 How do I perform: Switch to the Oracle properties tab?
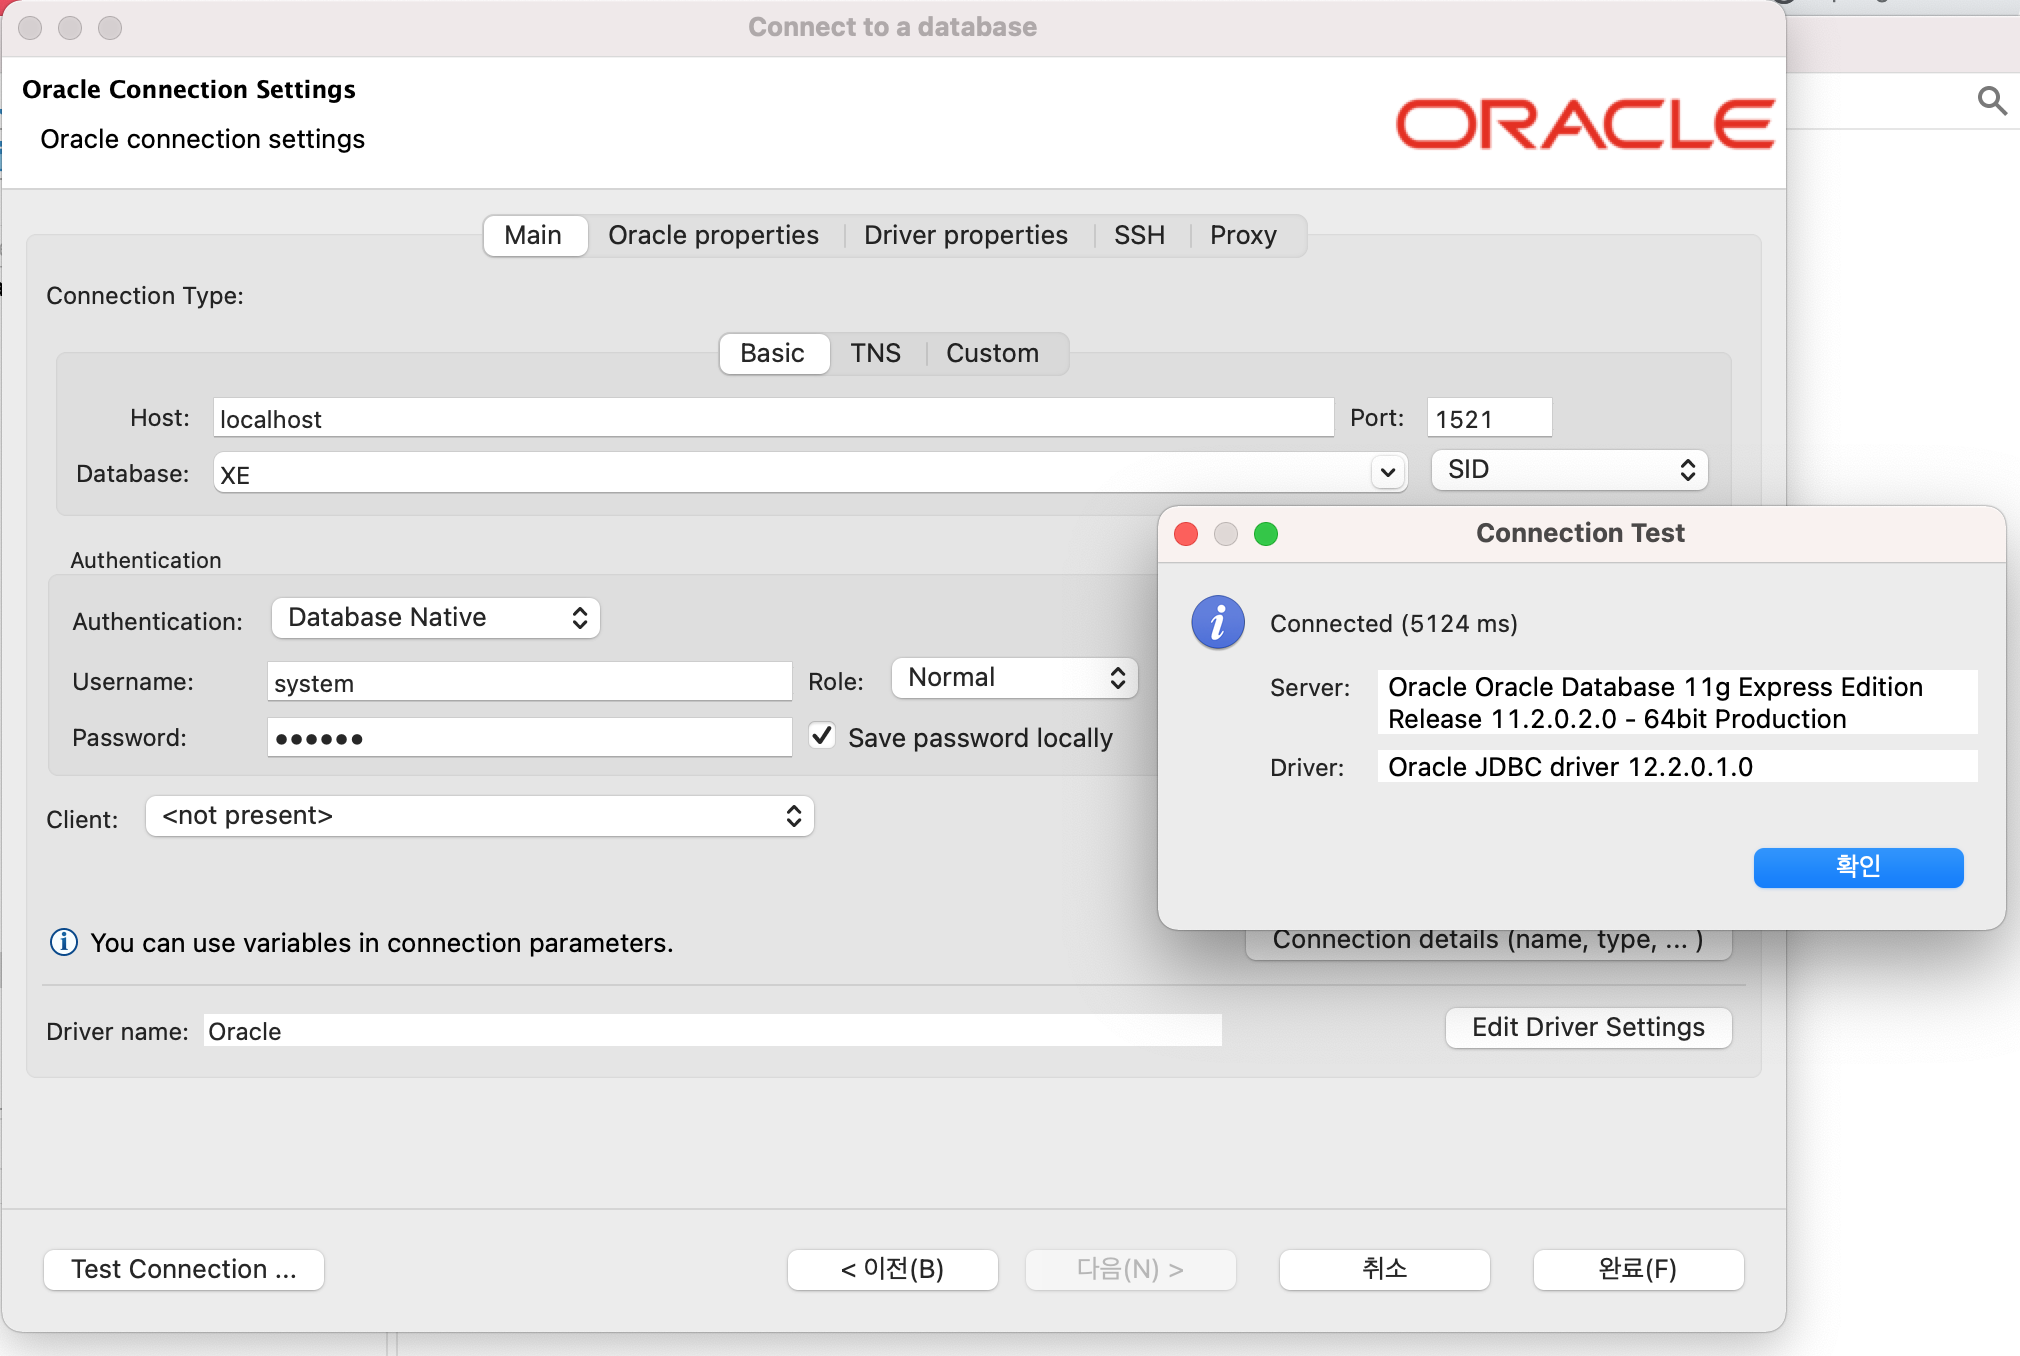713,236
